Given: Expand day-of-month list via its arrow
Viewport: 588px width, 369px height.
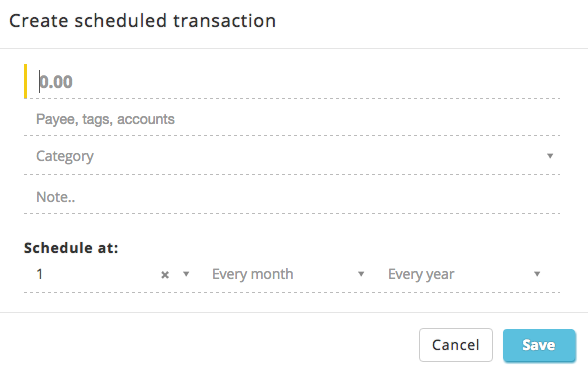Looking at the screenshot, I should 186,274.
